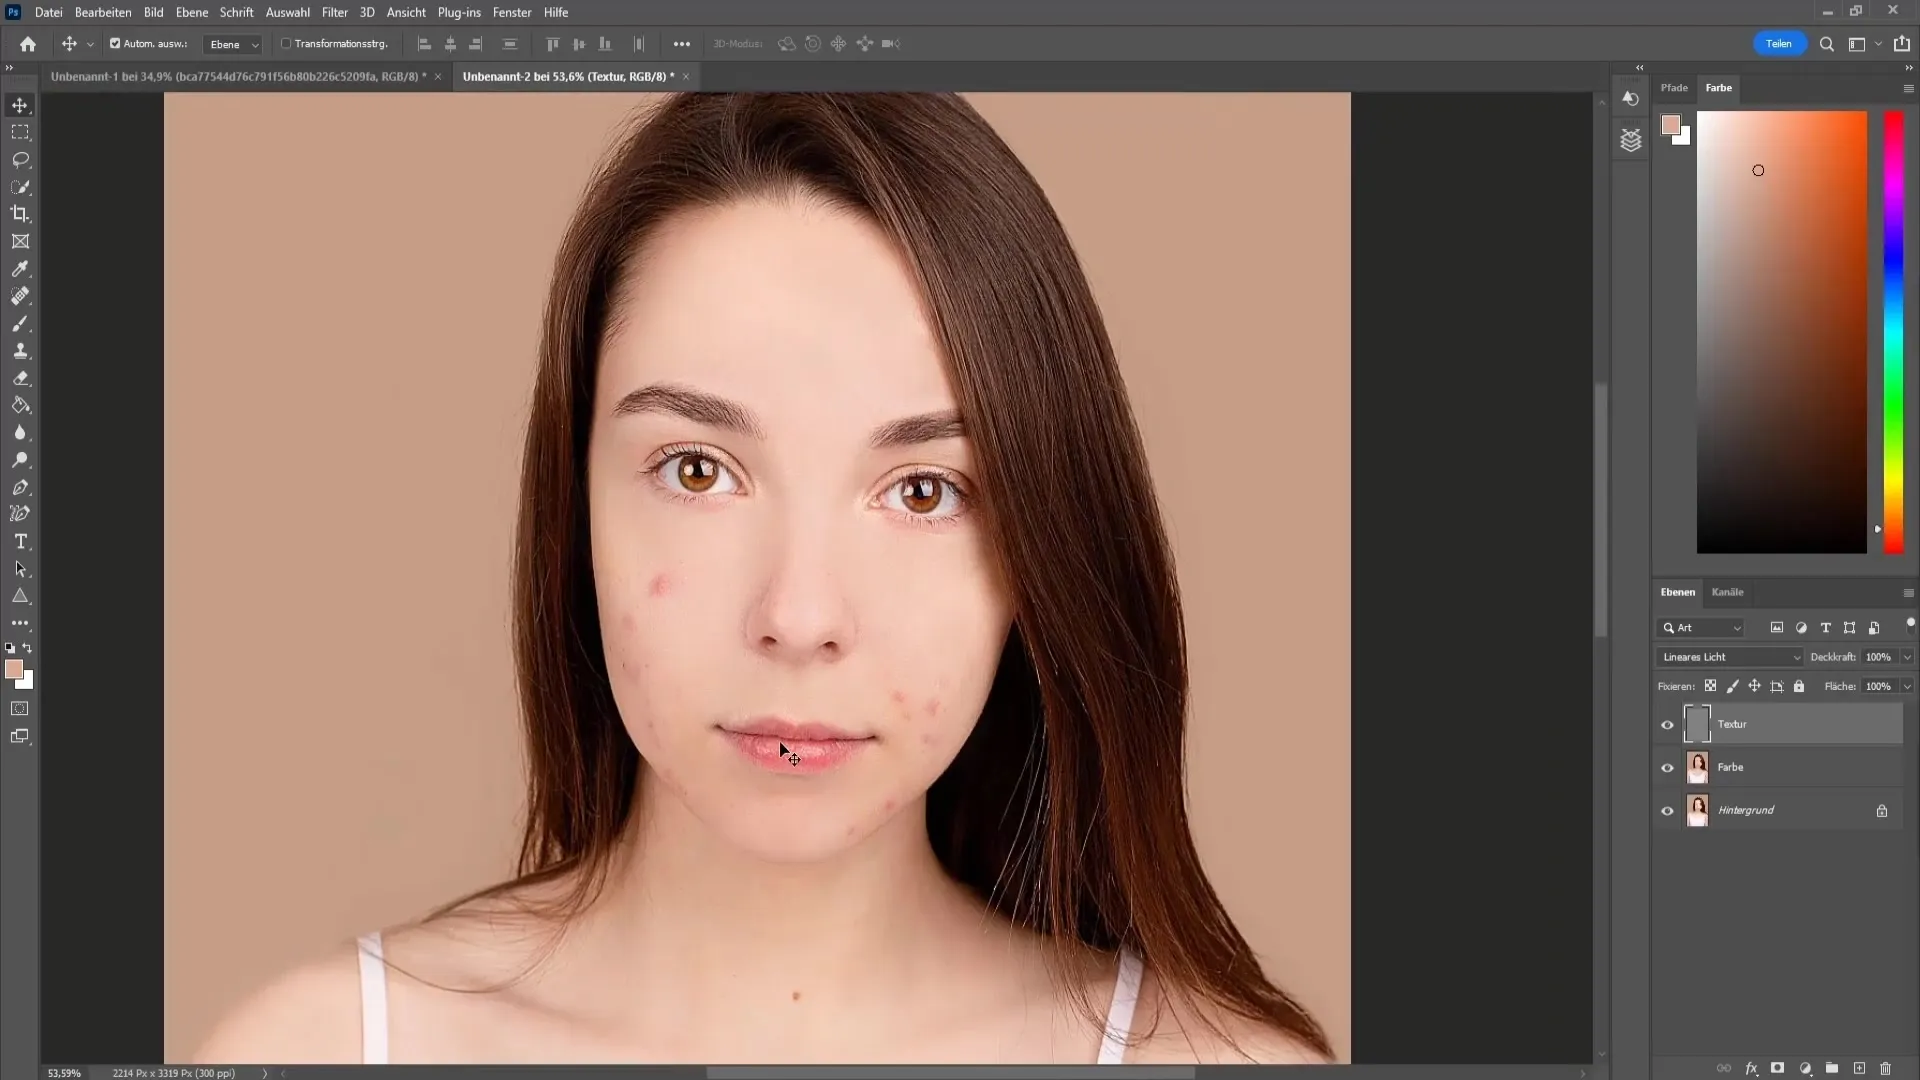This screenshot has width=1920, height=1080.
Task: Select the Type tool
Action: click(x=20, y=541)
